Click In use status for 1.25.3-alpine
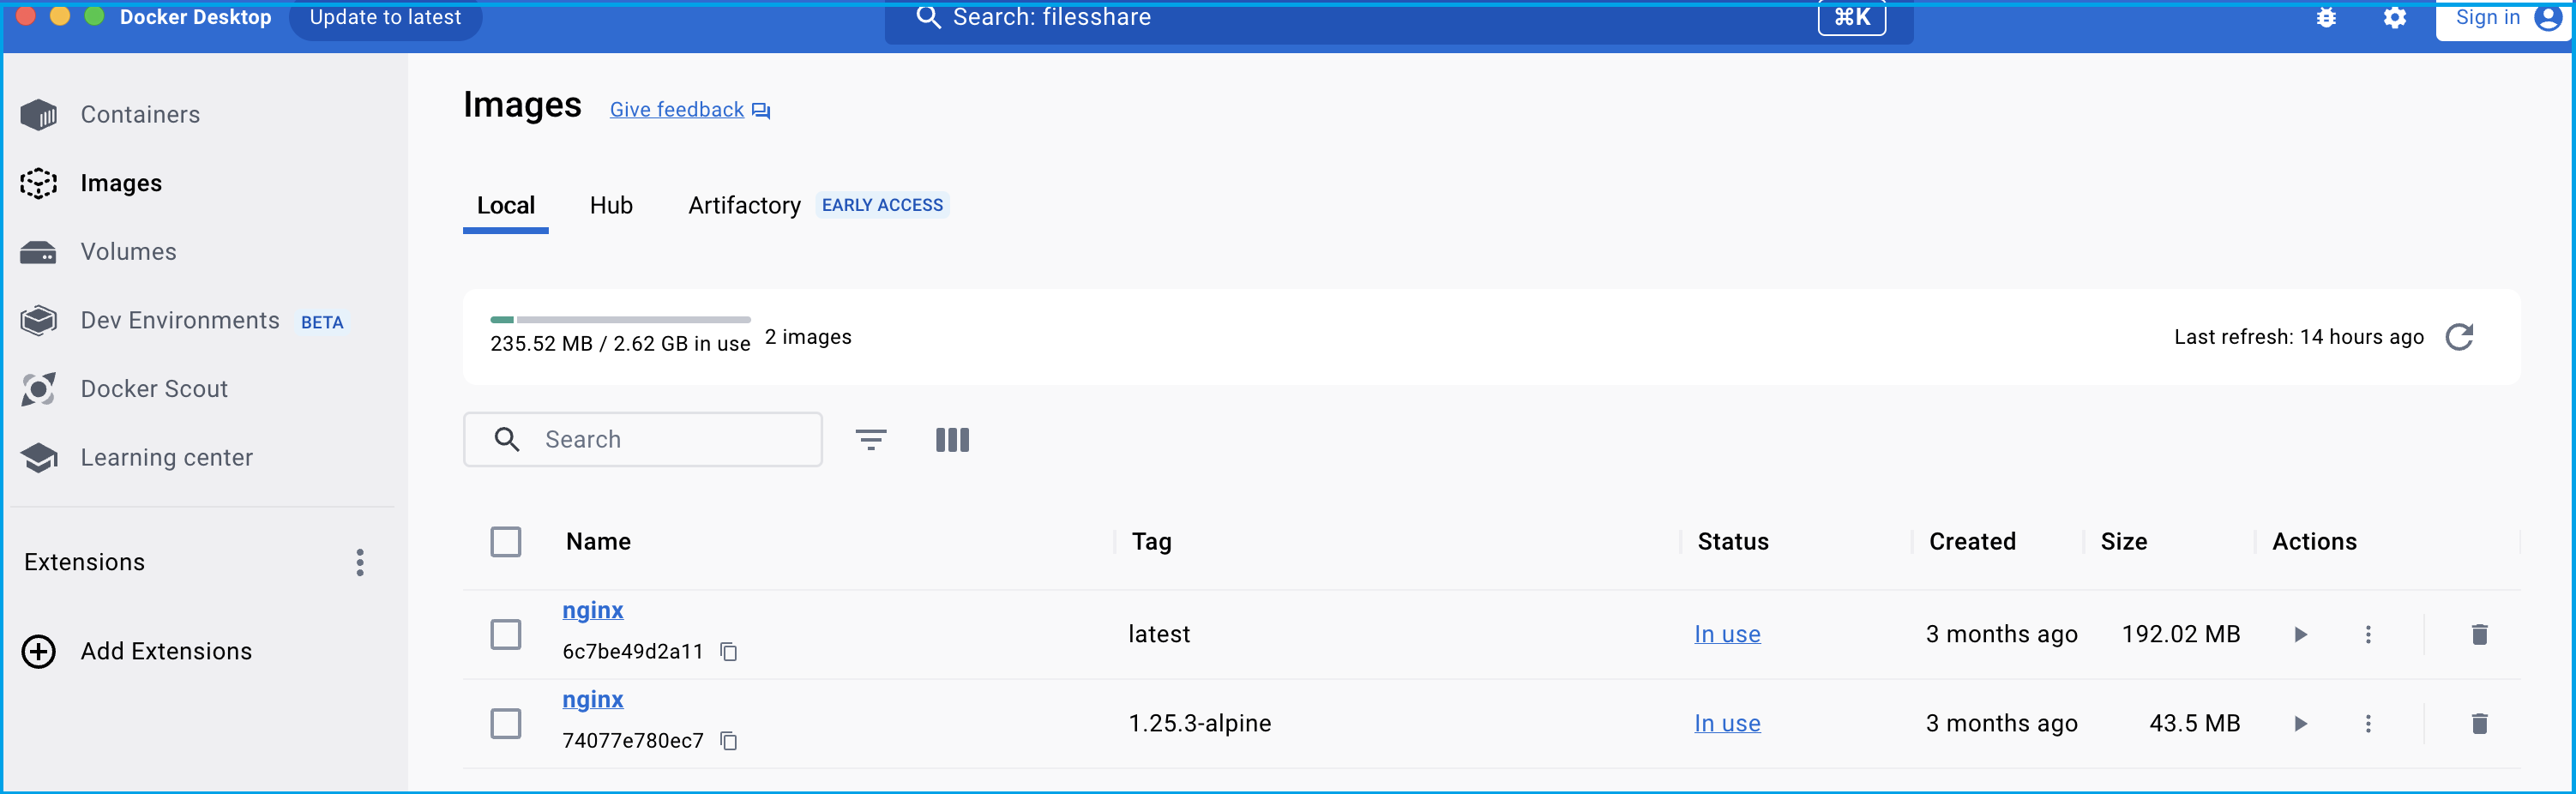The height and width of the screenshot is (794, 2576). 1727,724
